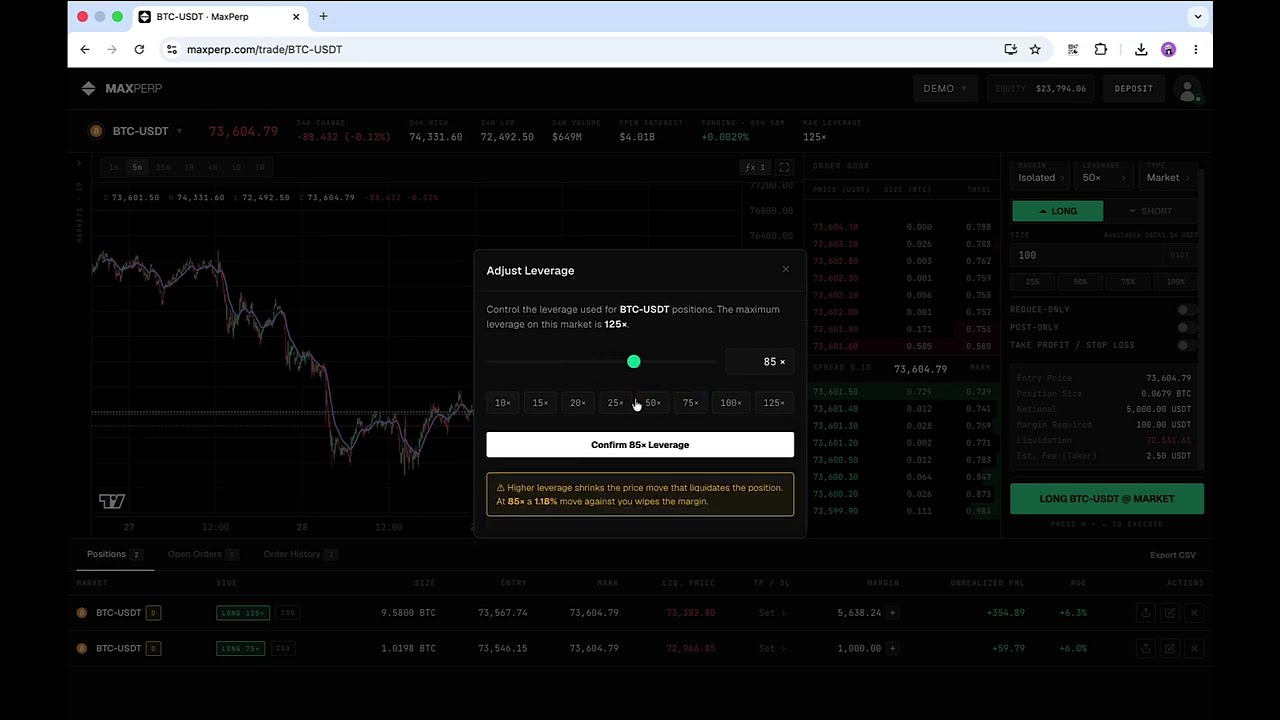This screenshot has height=720, width=1280.
Task: Open the Chrome three-dot menu
Action: click(x=1195, y=49)
